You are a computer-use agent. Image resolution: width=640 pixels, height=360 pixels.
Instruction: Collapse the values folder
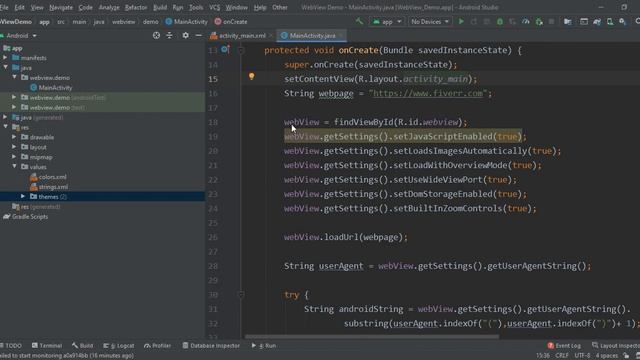pyautogui.click(x=14, y=167)
